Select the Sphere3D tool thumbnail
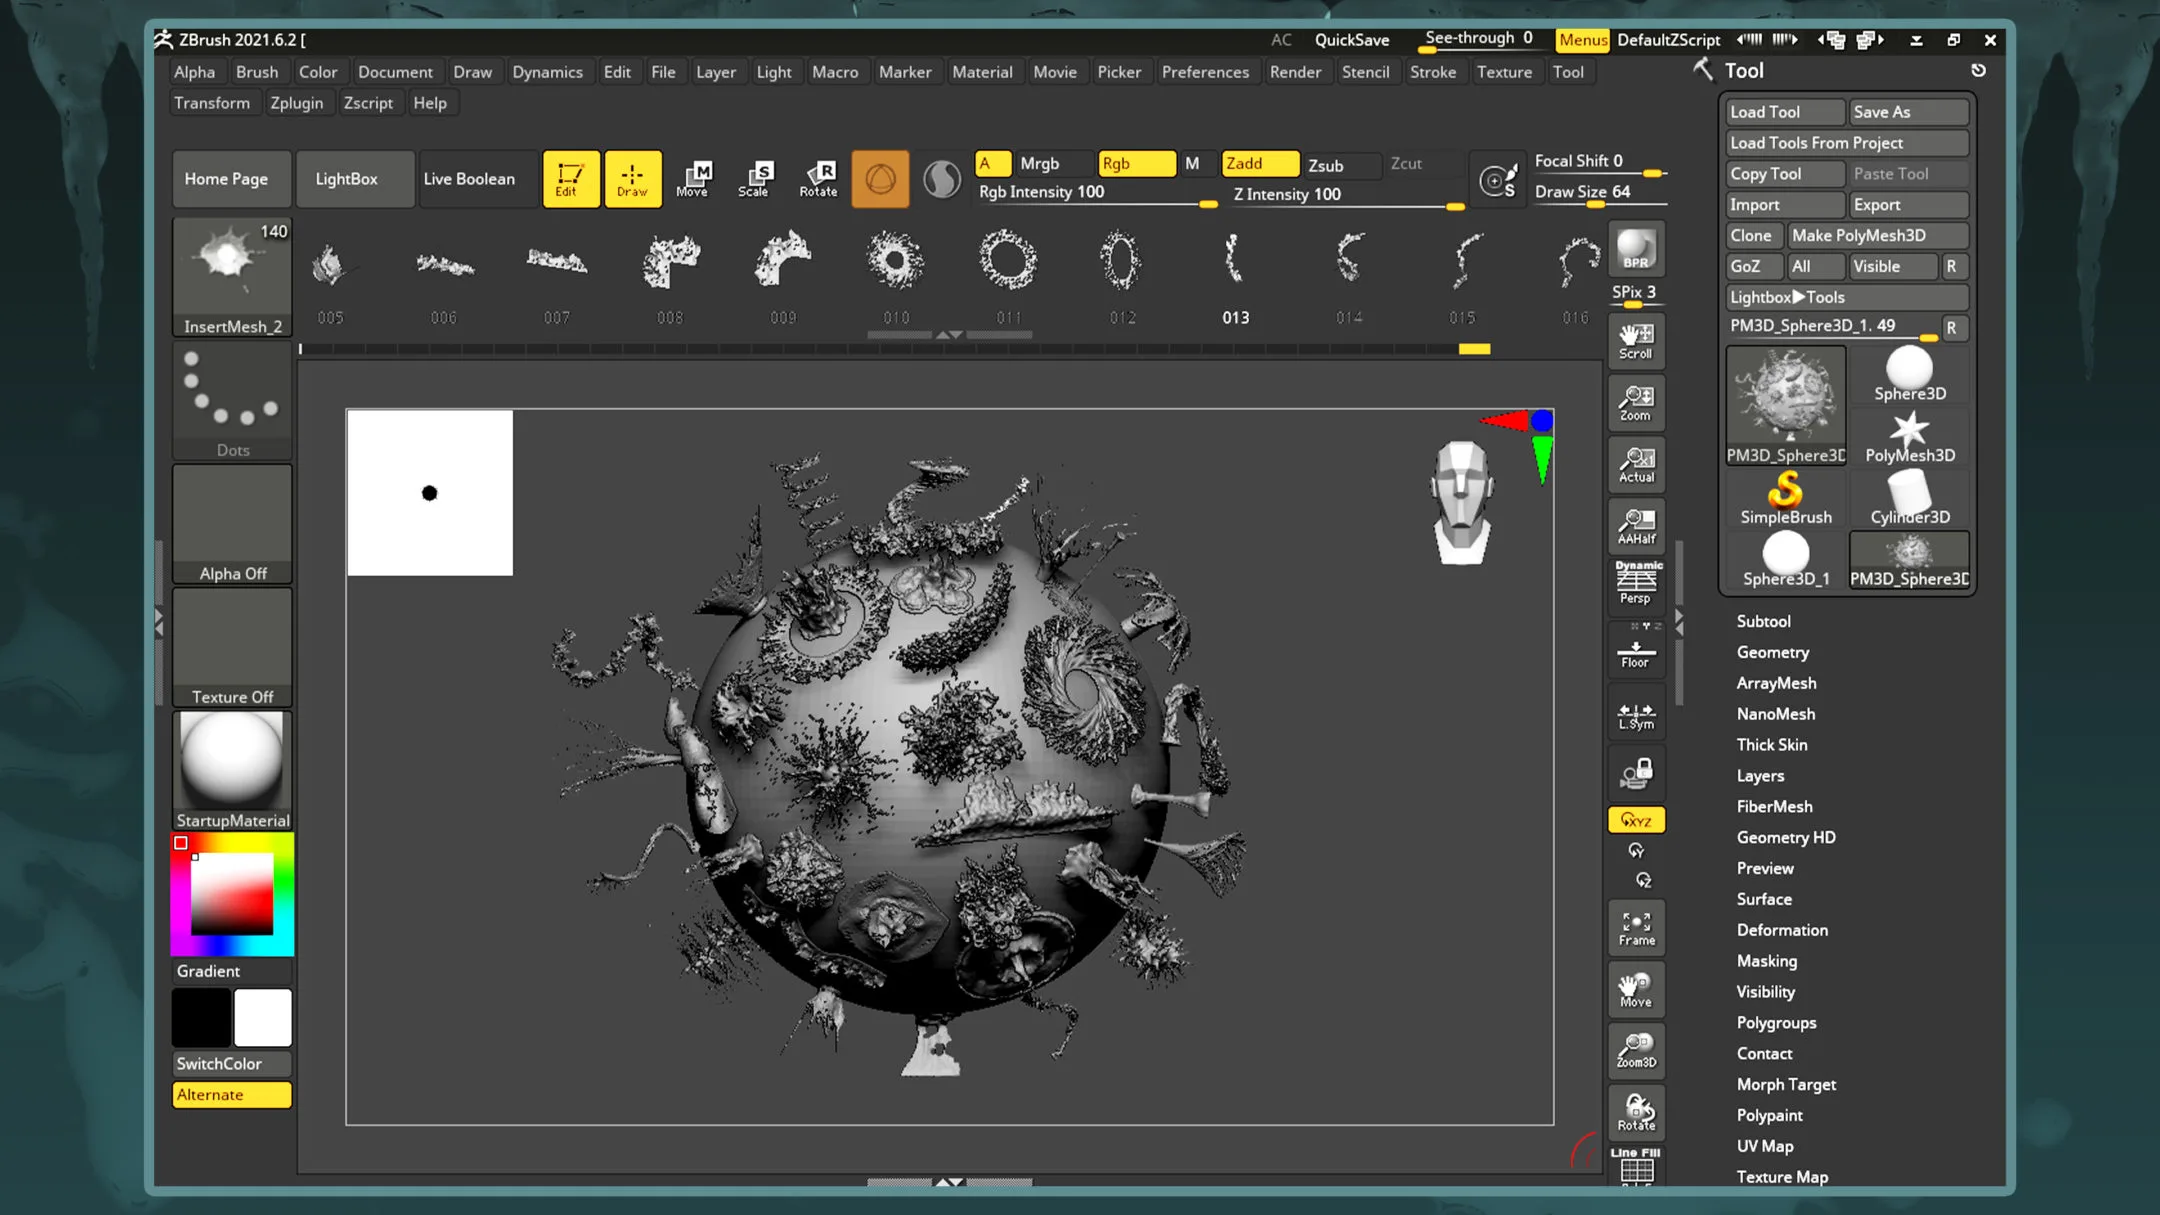This screenshot has width=2160, height=1215. pos(1909,375)
